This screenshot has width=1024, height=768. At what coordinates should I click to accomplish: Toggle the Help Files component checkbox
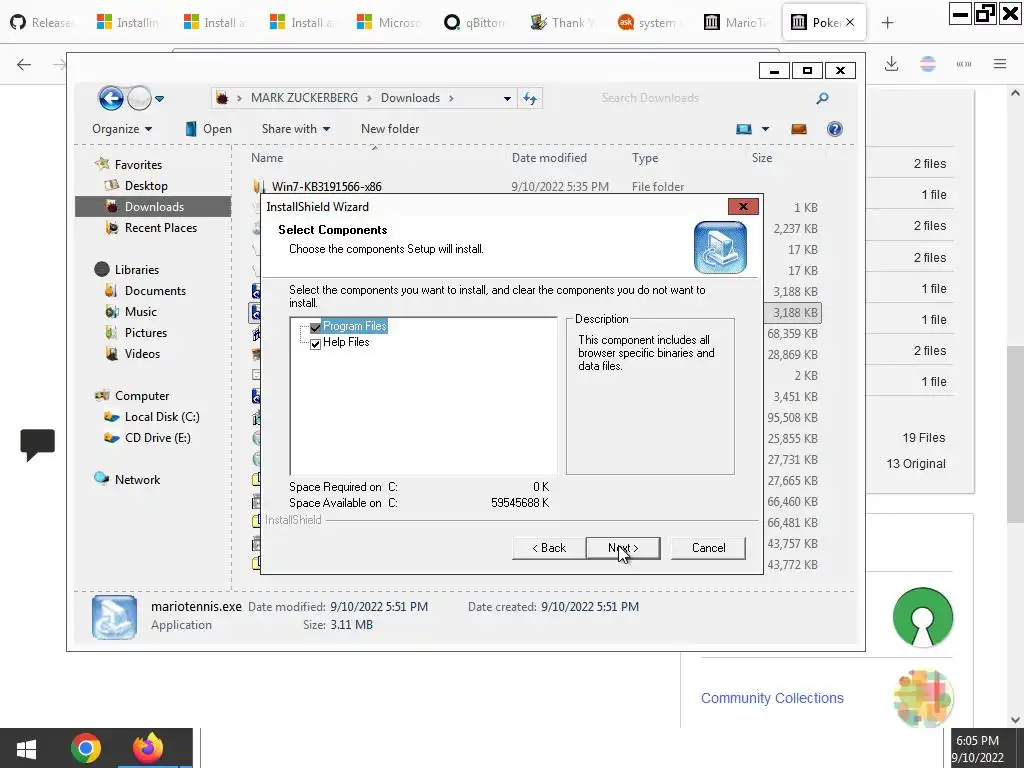click(315, 344)
